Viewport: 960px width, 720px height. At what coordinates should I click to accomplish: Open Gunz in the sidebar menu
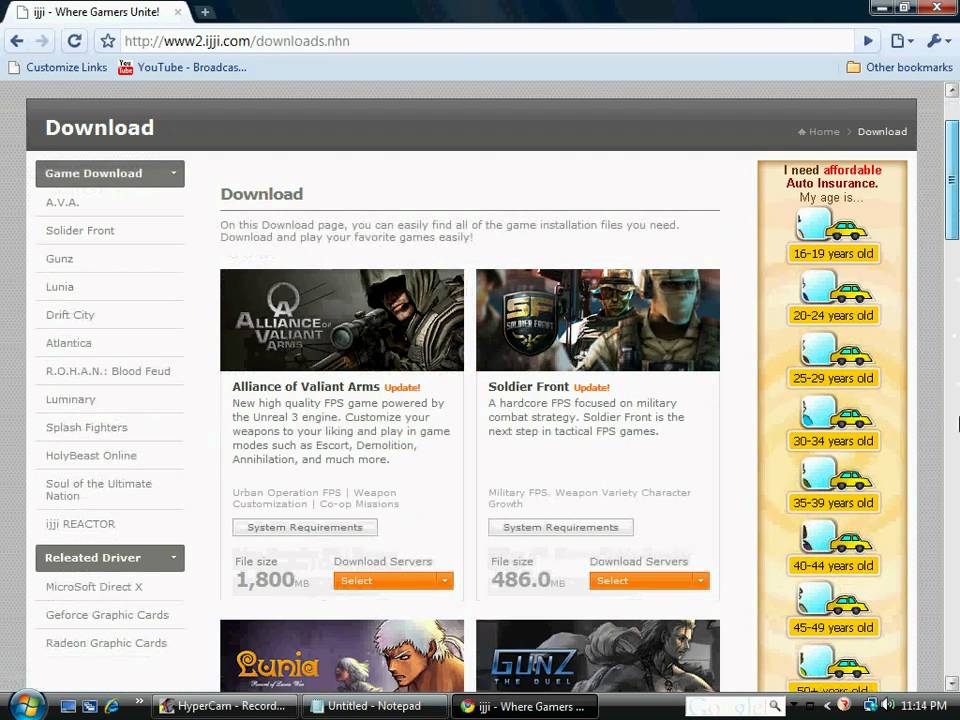click(x=59, y=258)
